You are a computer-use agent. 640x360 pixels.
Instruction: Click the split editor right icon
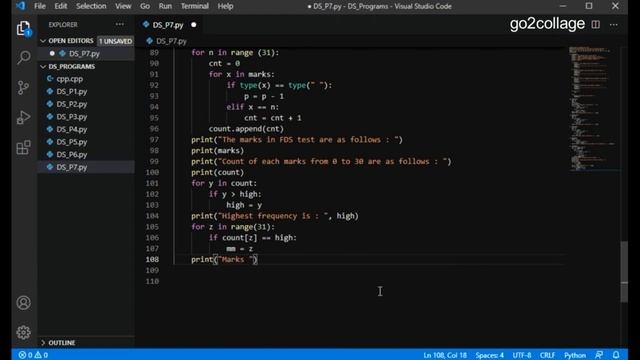click(x=596, y=24)
